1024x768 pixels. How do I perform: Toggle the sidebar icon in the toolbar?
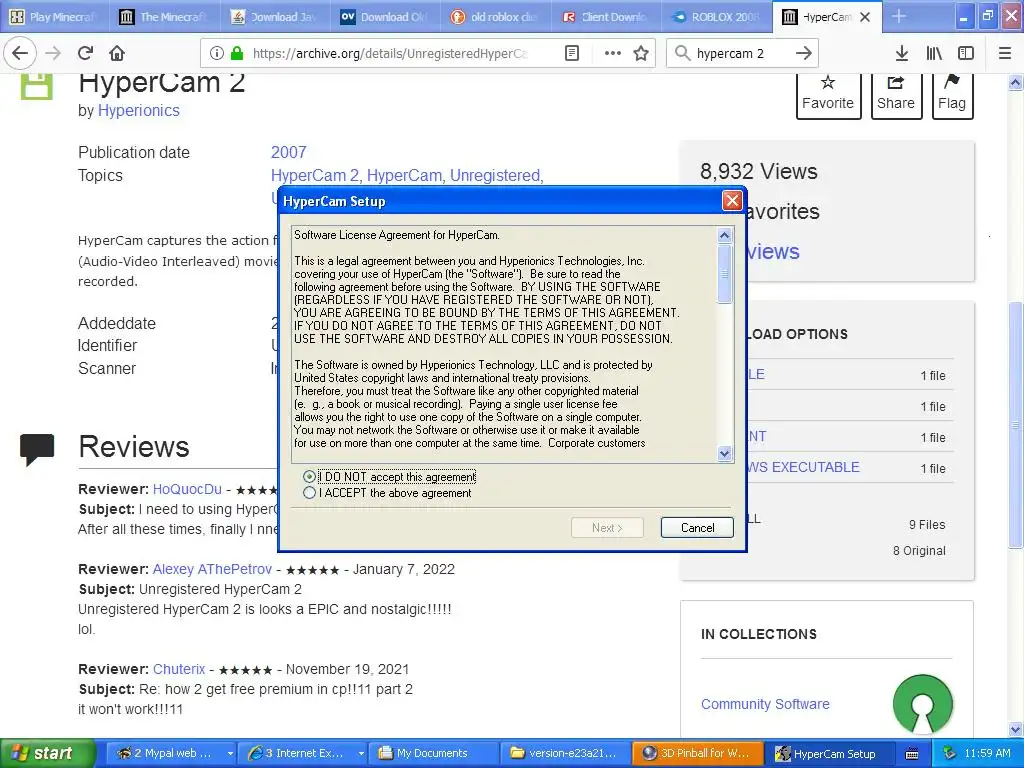pos(966,53)
